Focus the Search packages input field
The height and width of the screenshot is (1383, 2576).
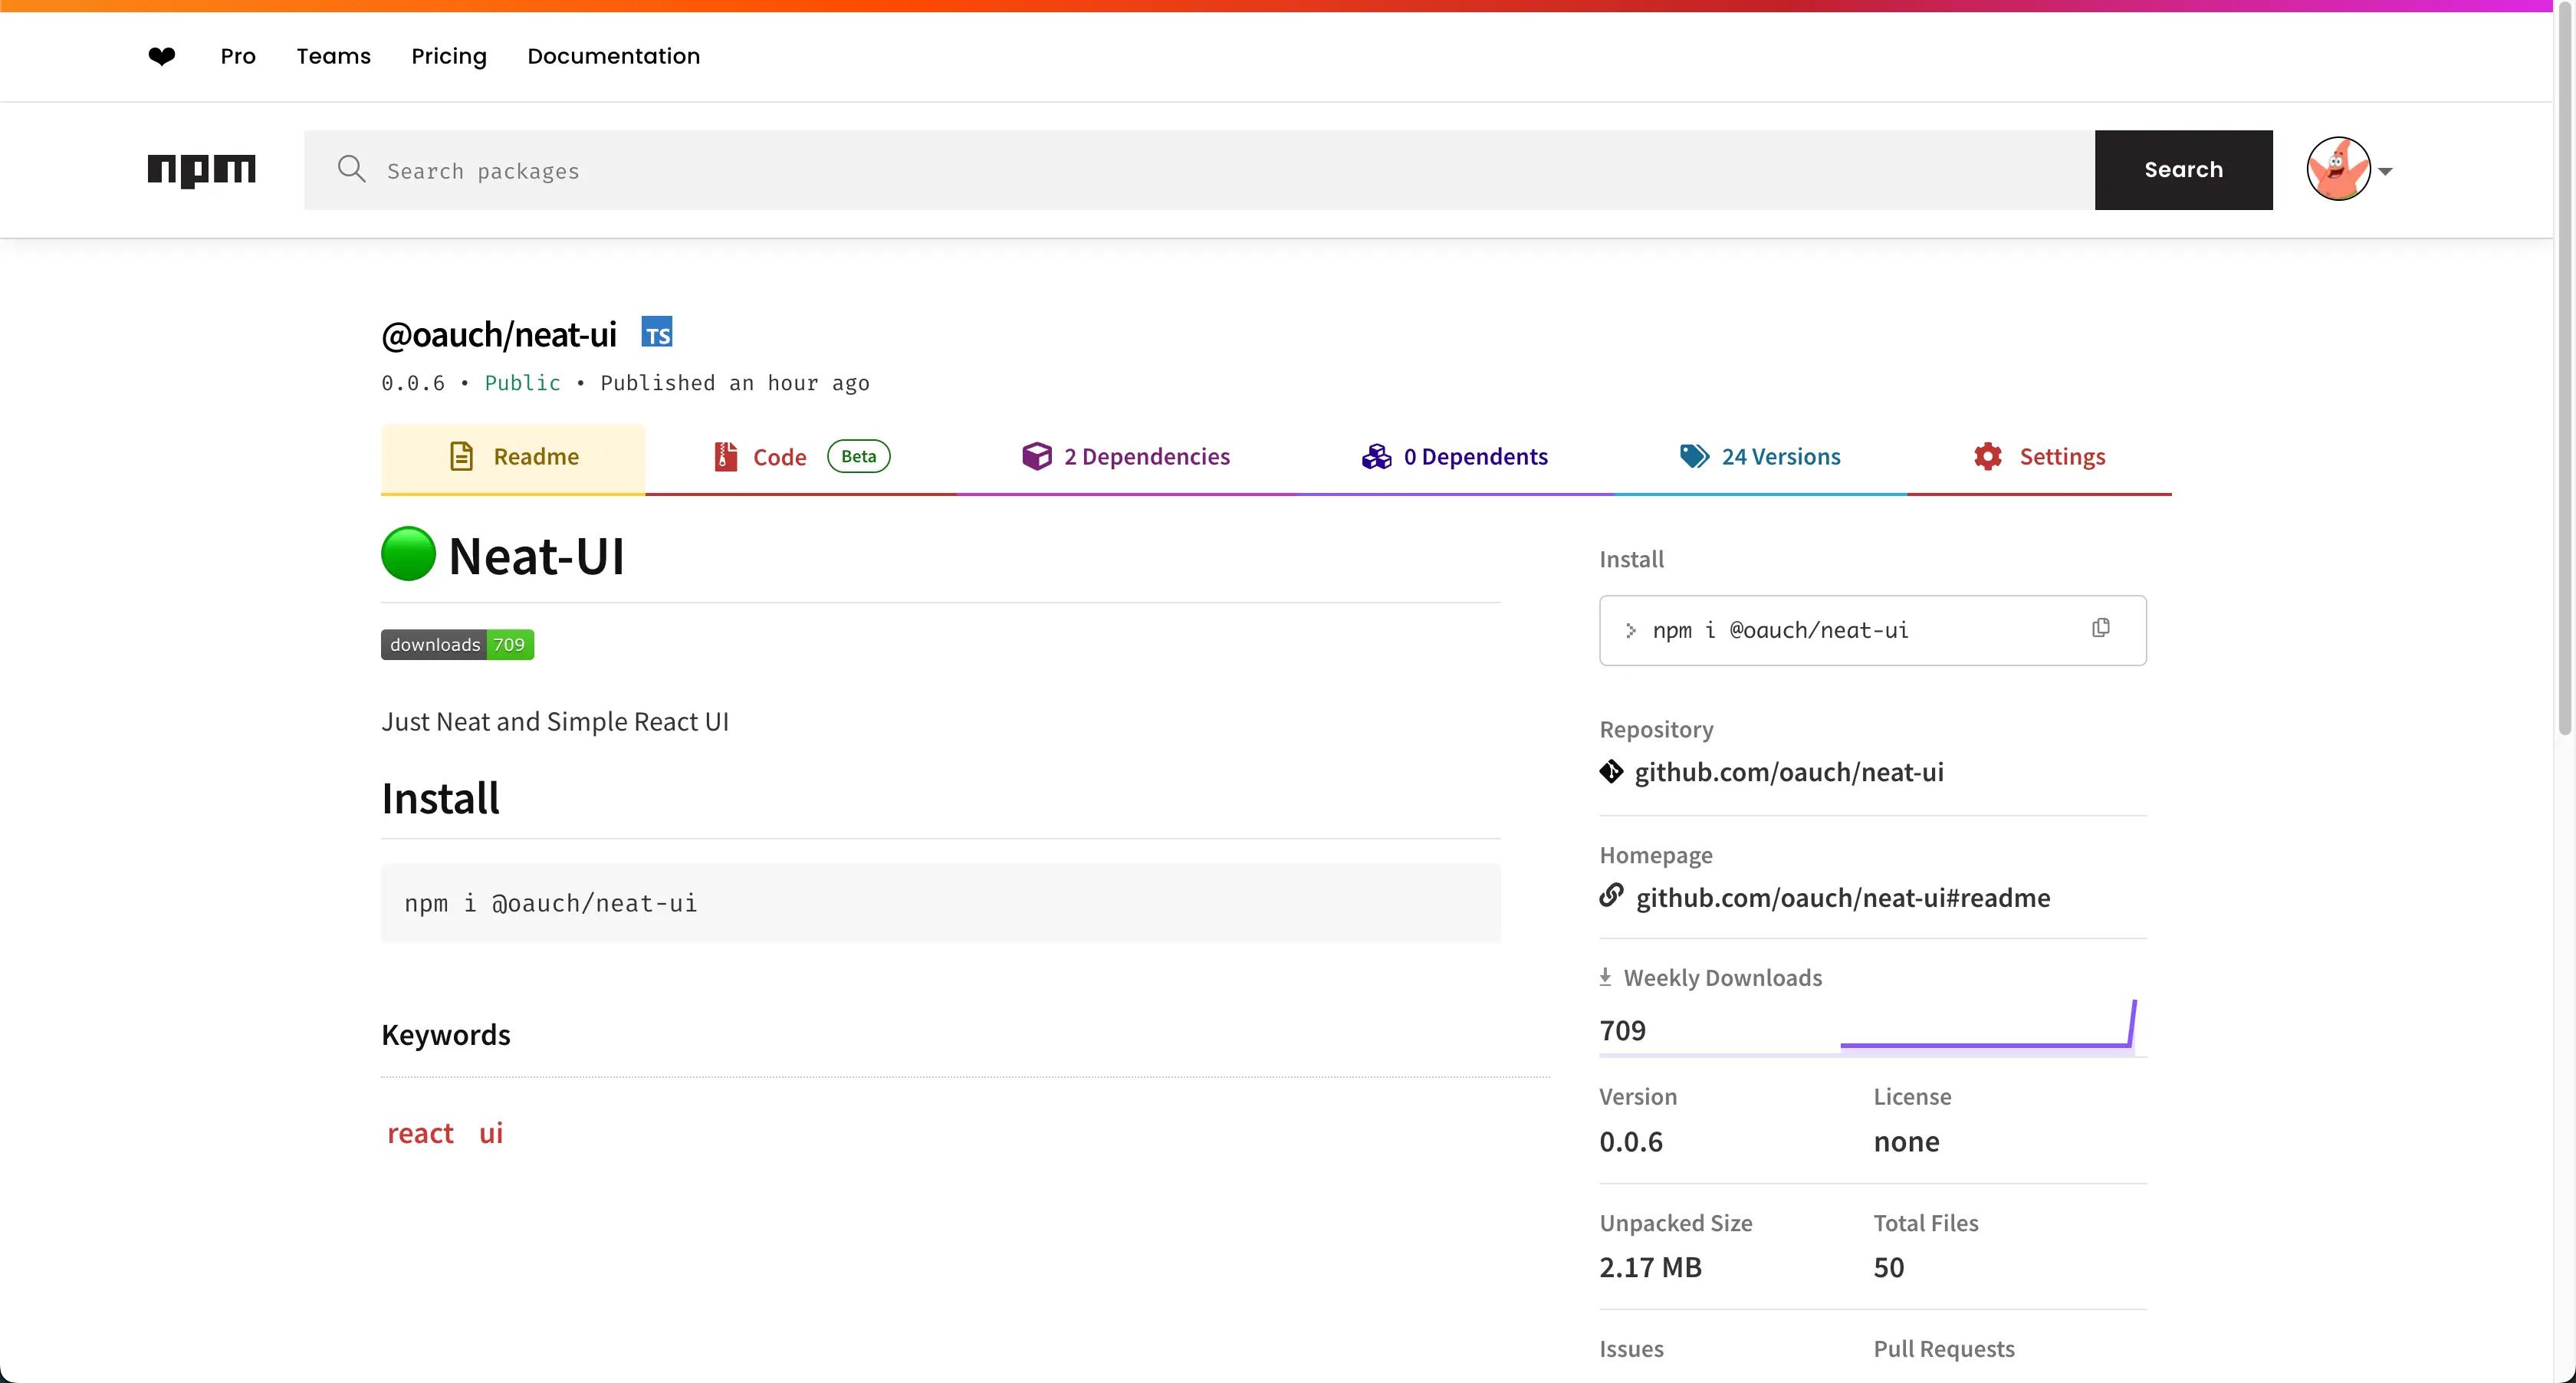pos(1199,170)
